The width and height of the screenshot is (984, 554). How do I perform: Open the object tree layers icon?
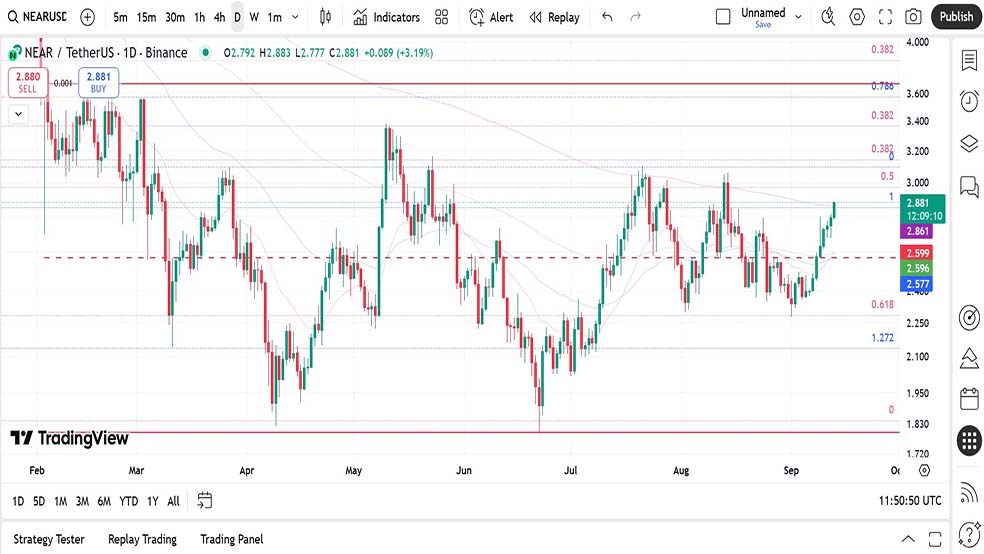(969, 144)
